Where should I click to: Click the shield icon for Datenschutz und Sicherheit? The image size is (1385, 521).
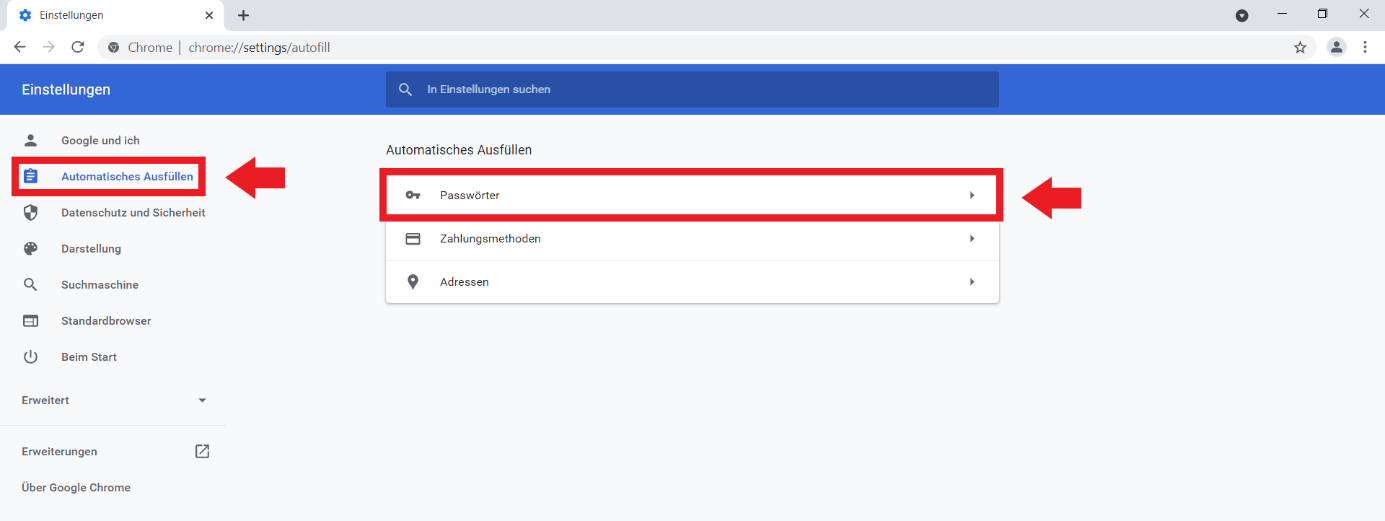coord(30,213)
